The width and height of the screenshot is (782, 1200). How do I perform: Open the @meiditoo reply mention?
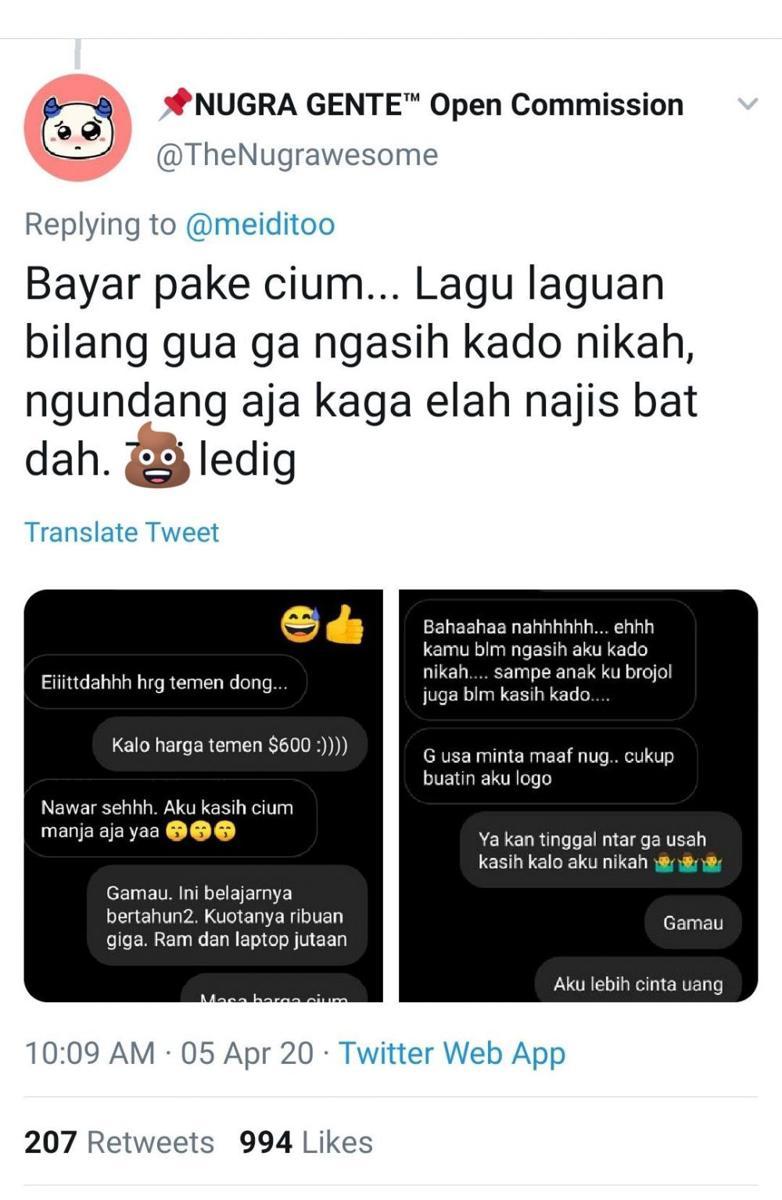tap(260, 224)
